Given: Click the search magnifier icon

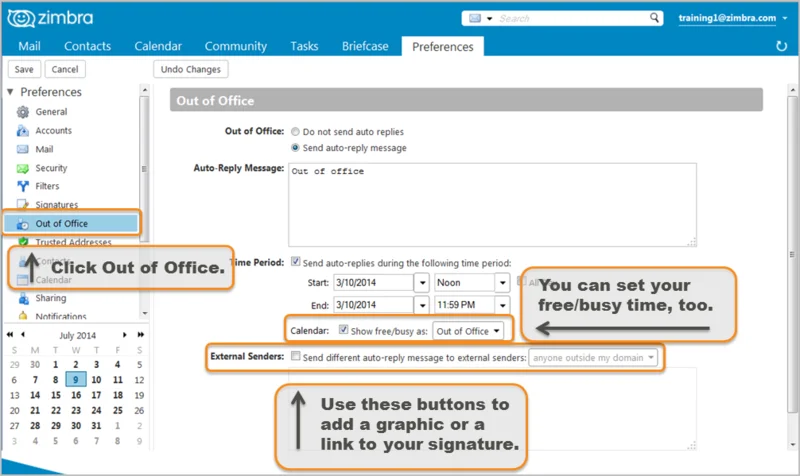Looking at the screenshot, I should coord(654,18).
